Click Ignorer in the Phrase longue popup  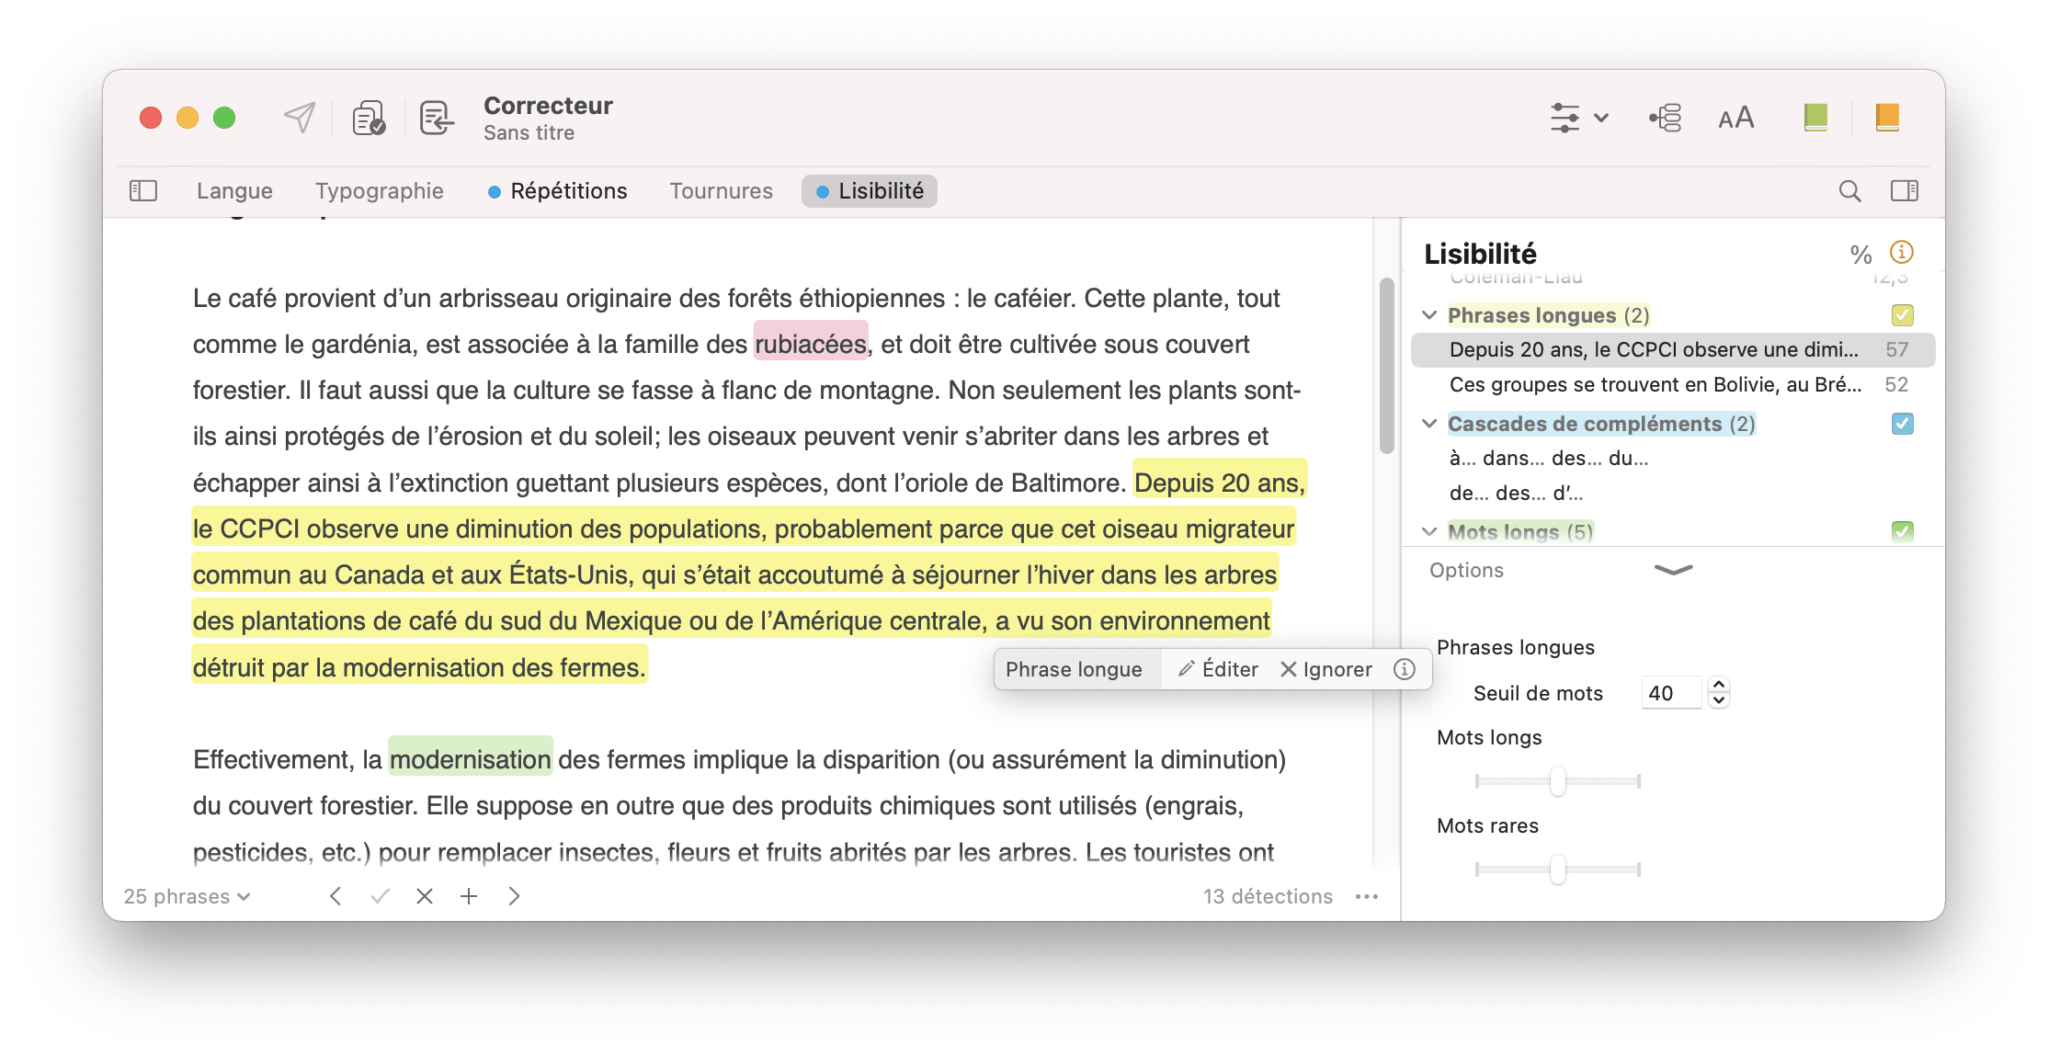pos(1326,670)
